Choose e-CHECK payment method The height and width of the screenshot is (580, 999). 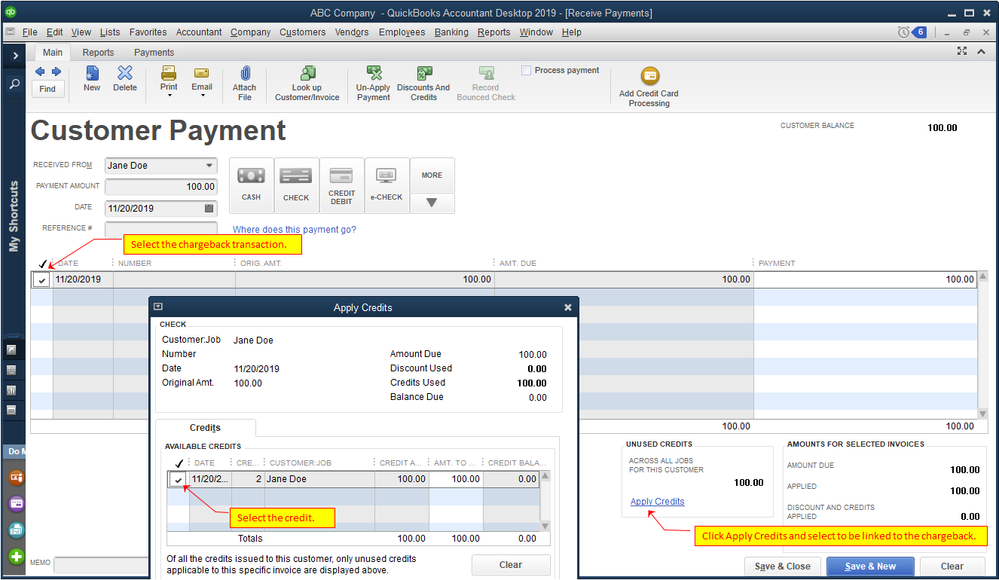tap(387, 185)
